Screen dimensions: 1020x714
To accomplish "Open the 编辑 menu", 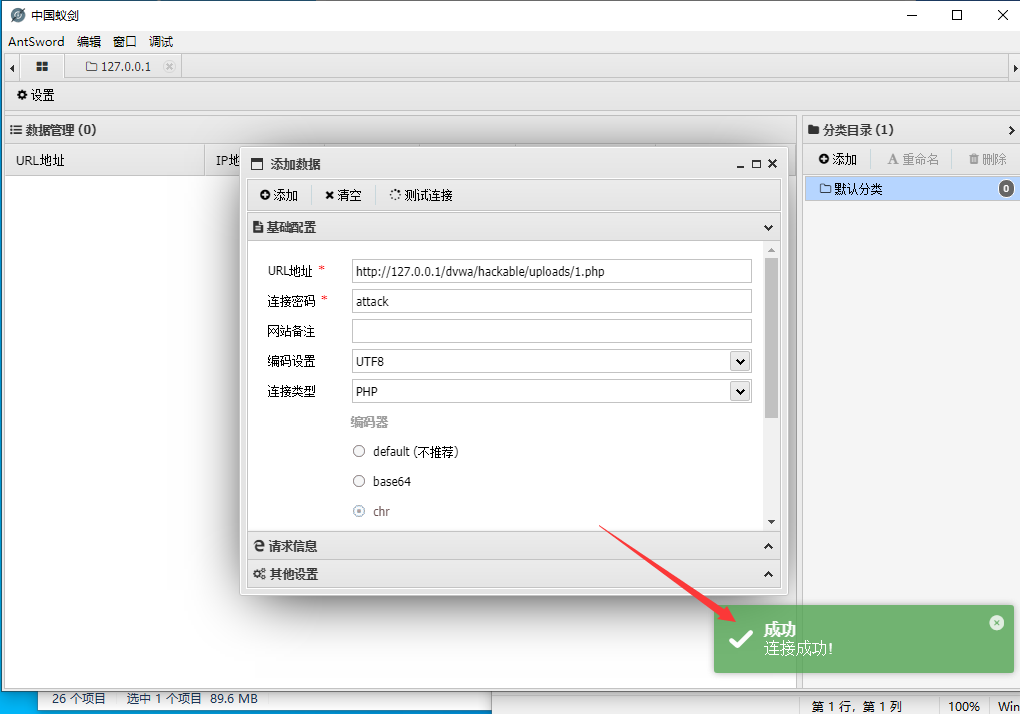I will pyautogui.click(x=89, y=42).
